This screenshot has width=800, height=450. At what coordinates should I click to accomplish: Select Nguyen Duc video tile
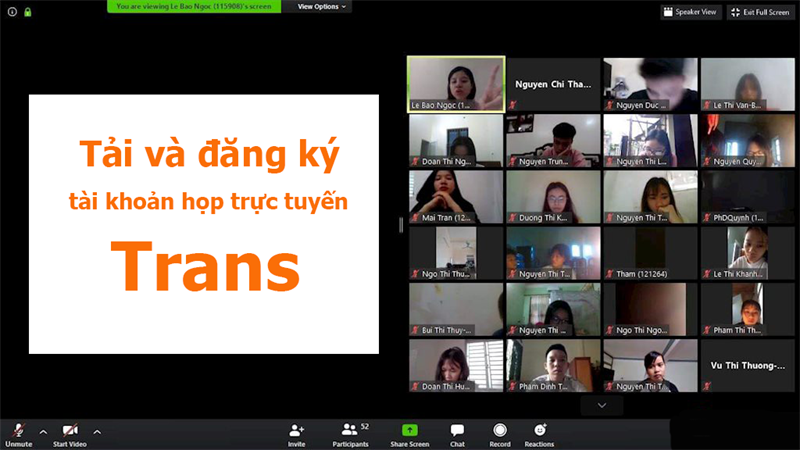[x=651, y=84]
